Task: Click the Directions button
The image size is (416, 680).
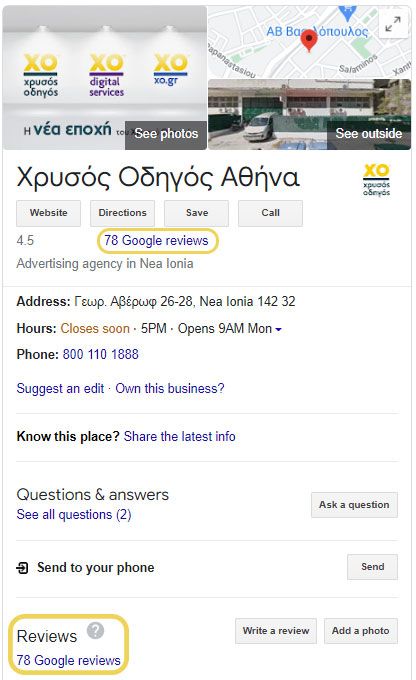Action: 122,213
